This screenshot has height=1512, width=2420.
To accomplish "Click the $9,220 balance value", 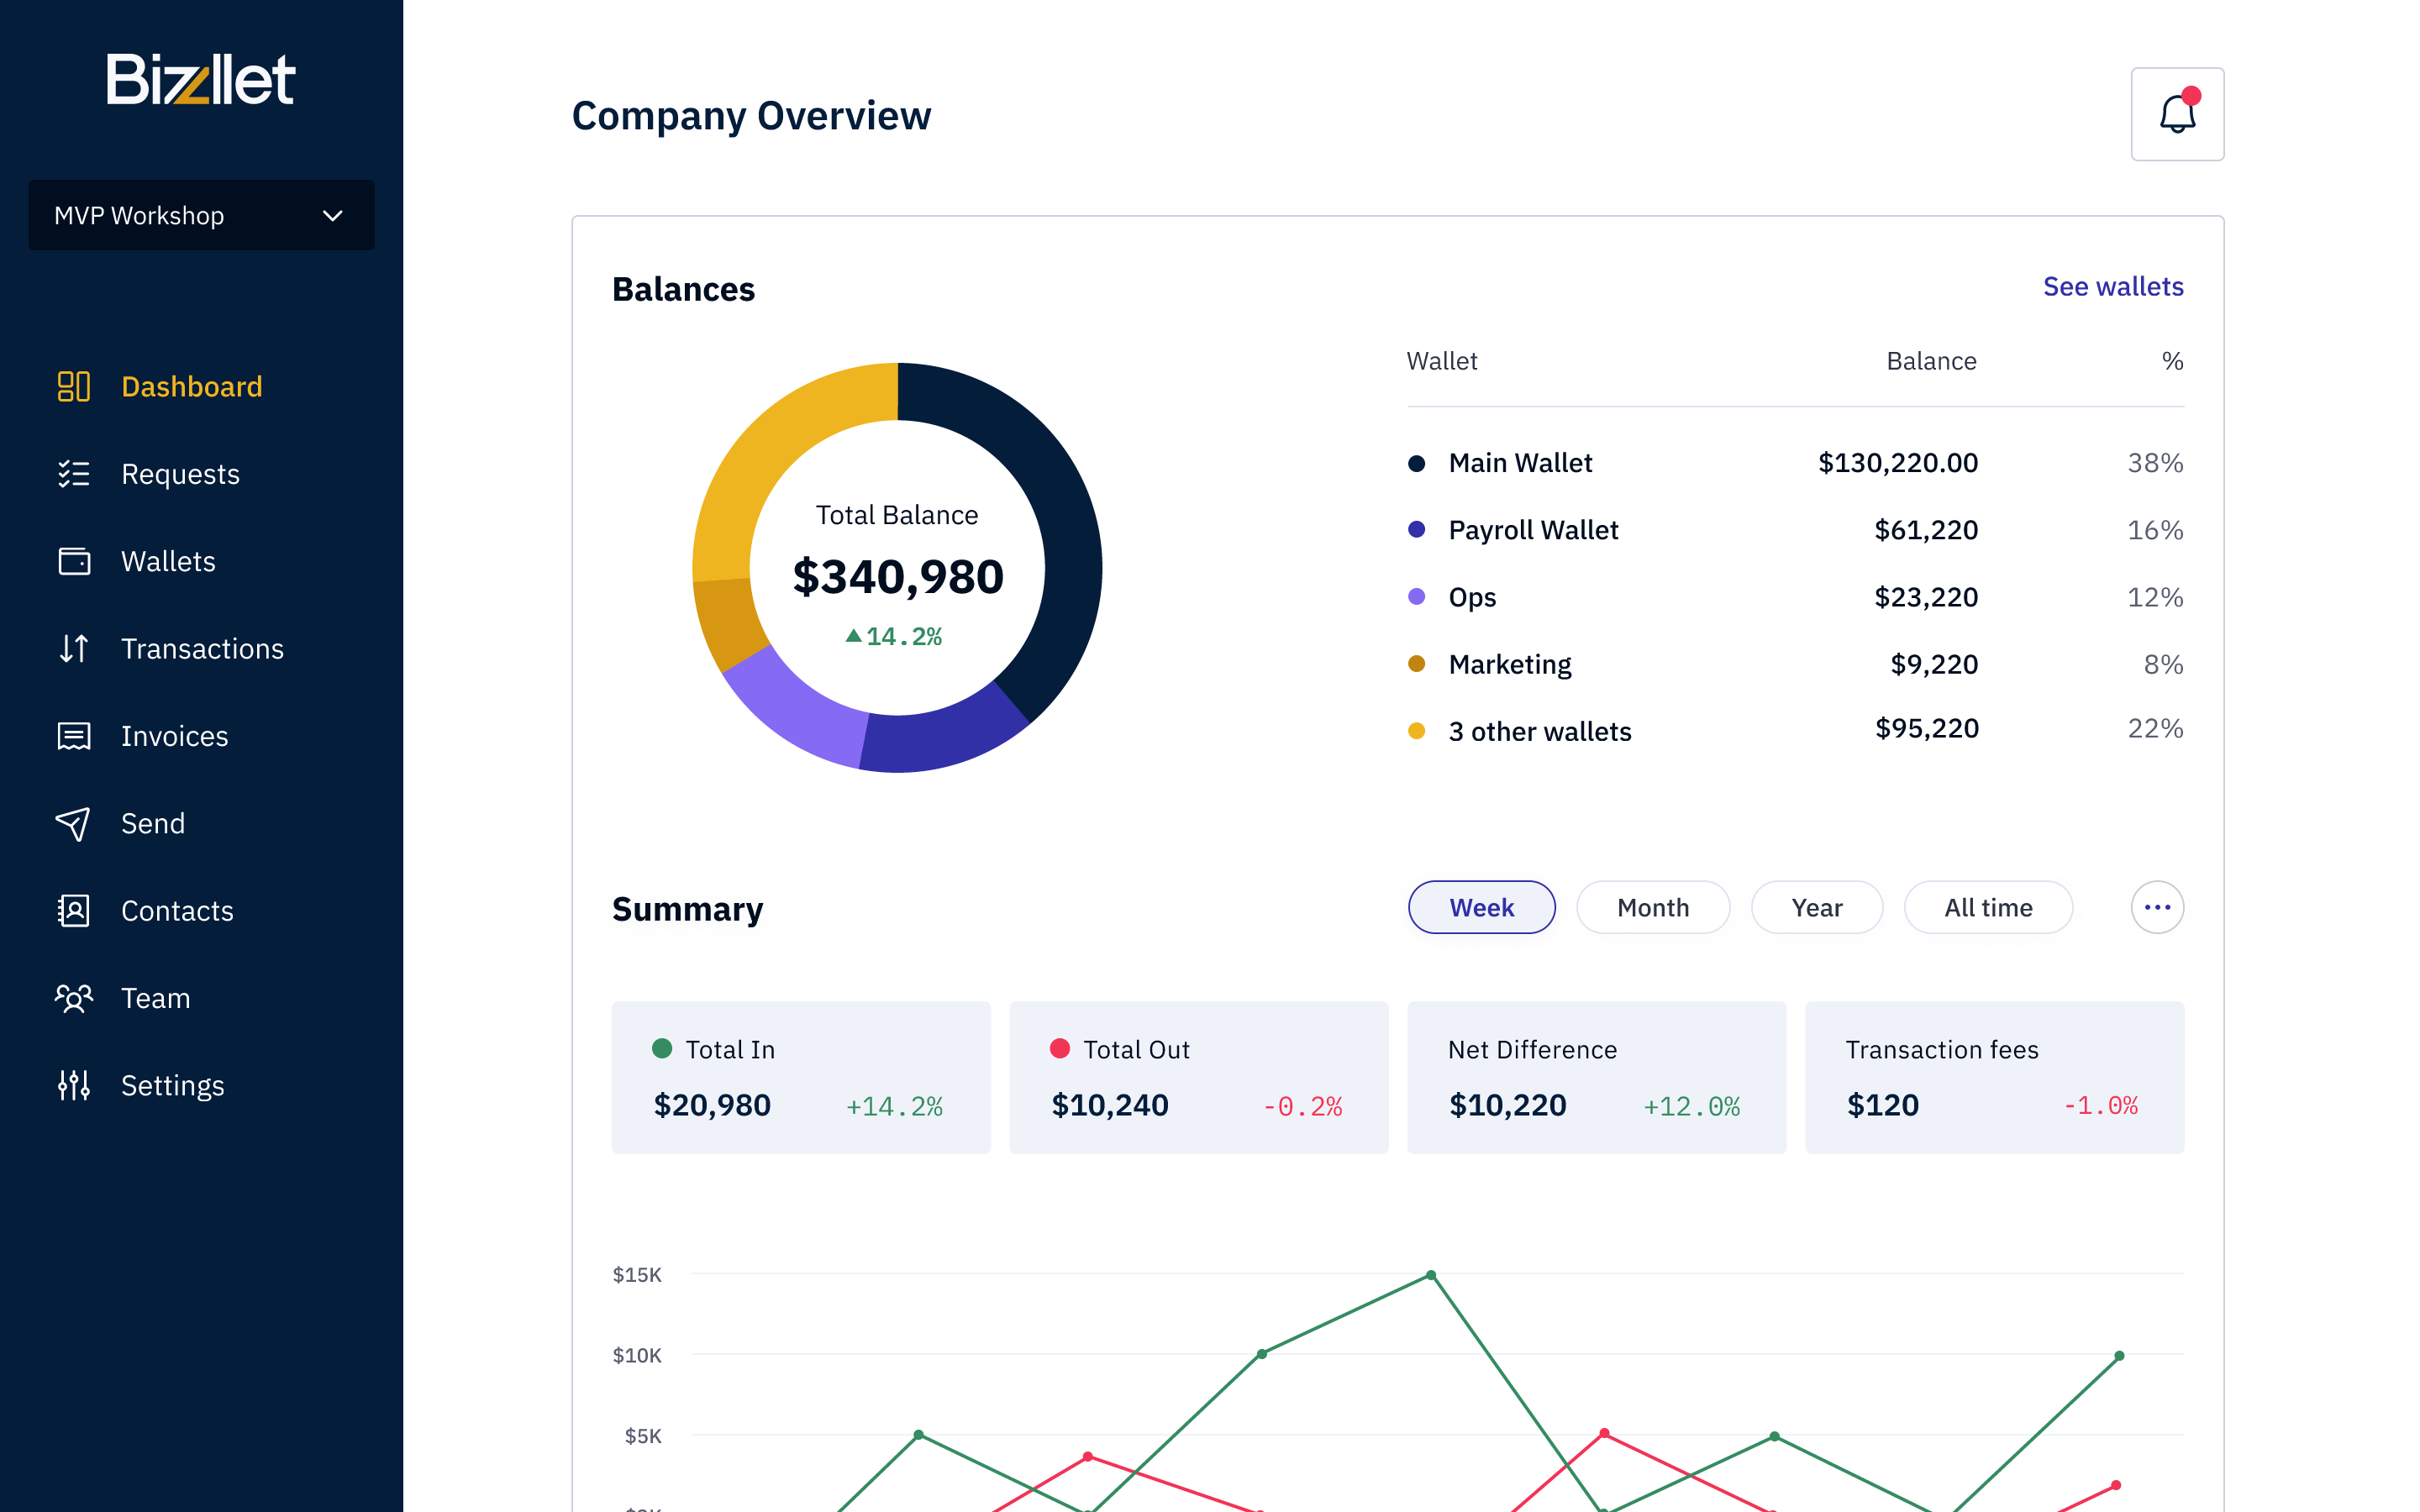I will pyautogui.click(x=1934, y=664).
